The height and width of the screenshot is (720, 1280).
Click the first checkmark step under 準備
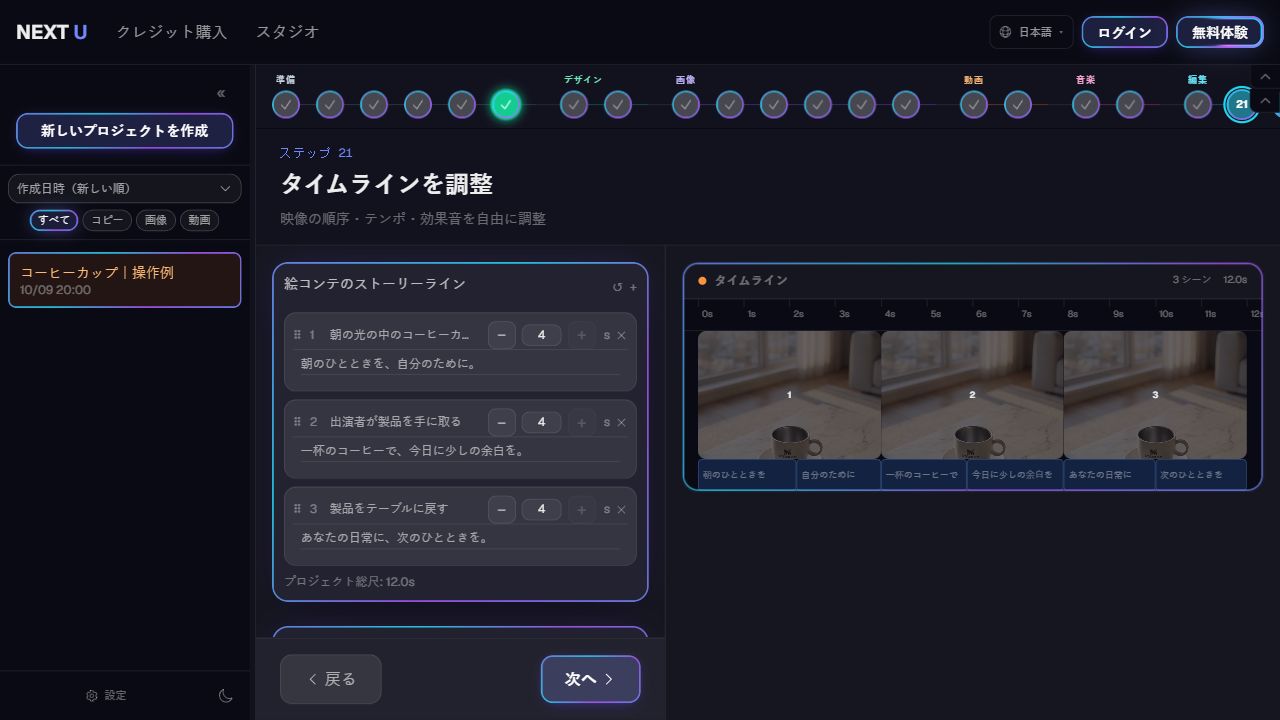[x=286, y=104]
